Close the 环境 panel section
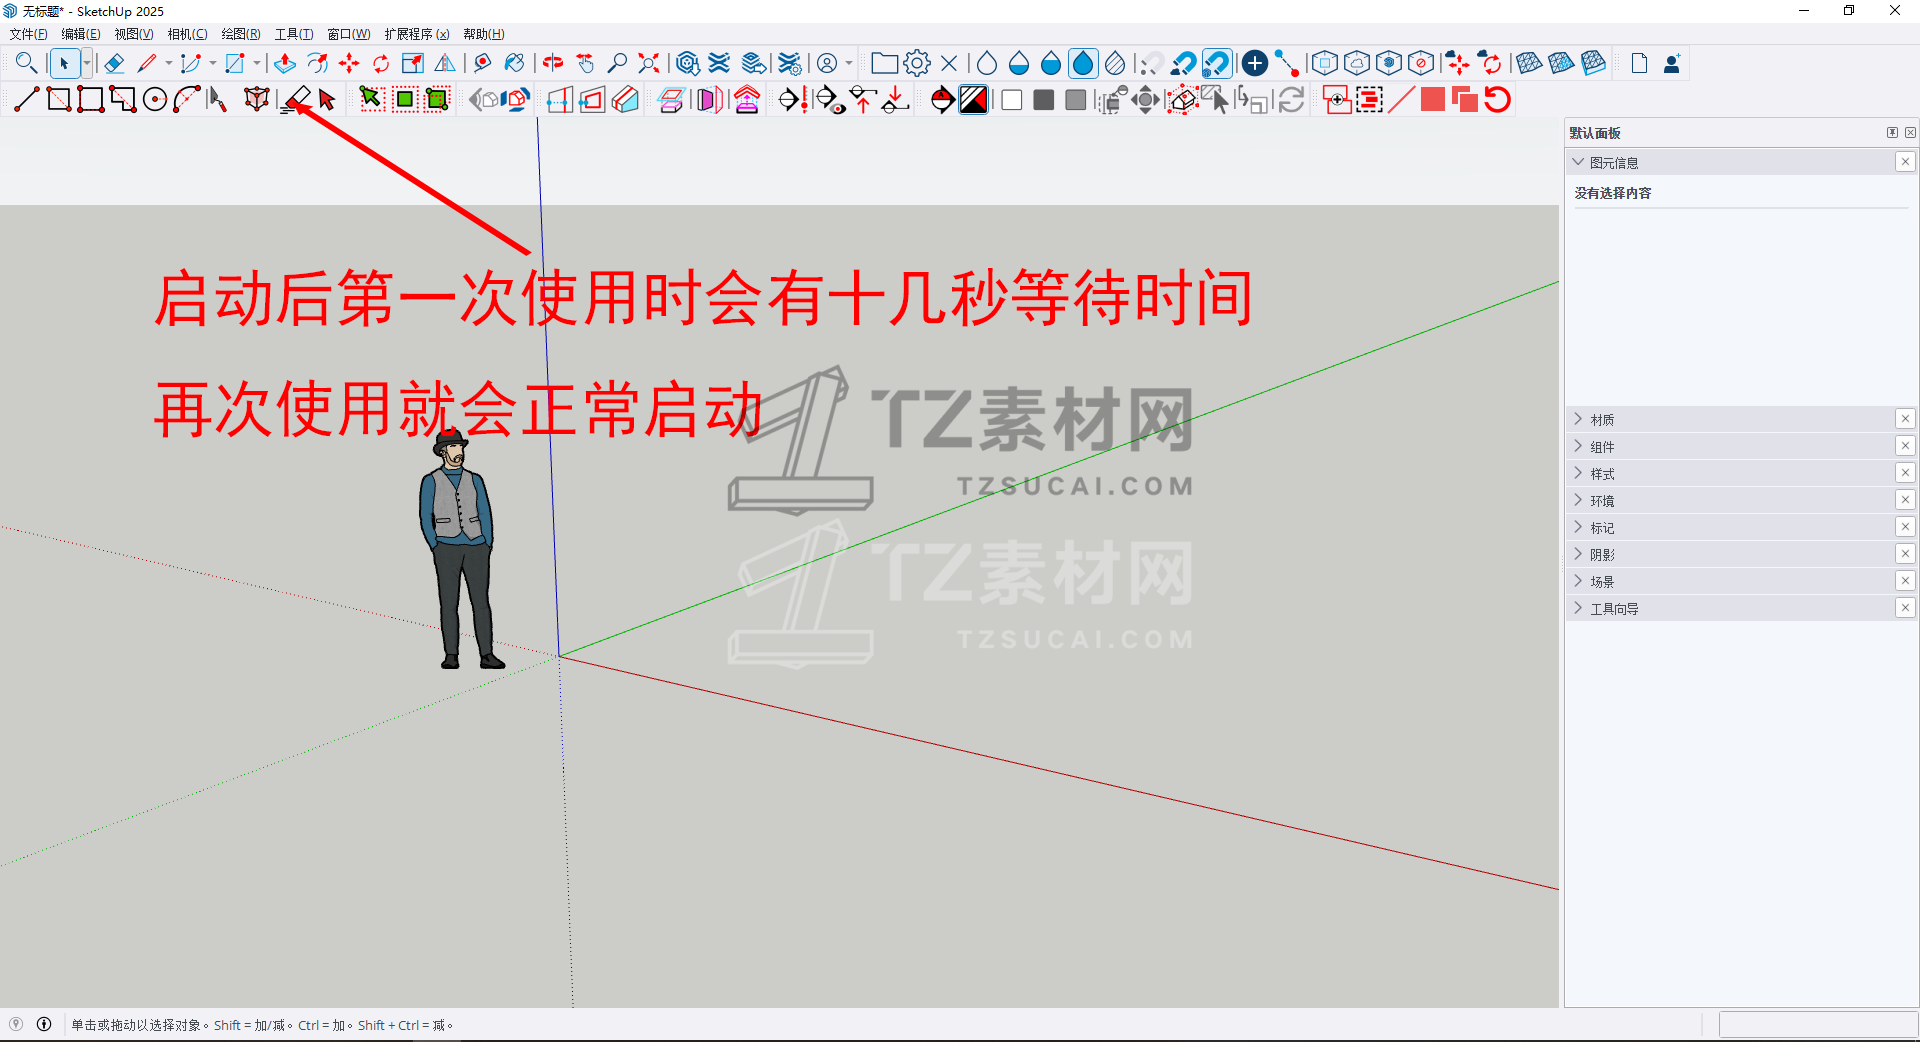Viewport: 1920px width, 1042px height. click(x=1905, y=500)
